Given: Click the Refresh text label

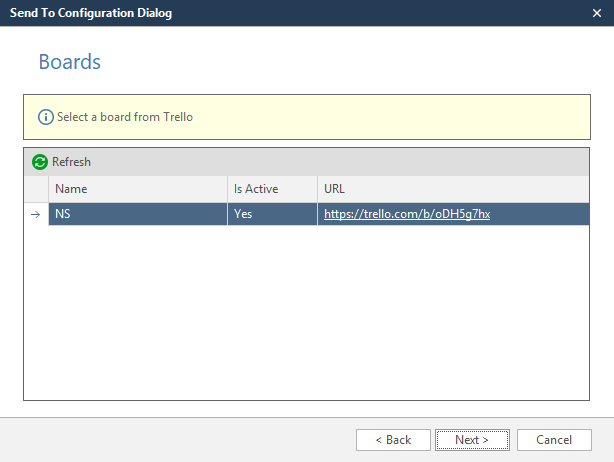Looking at the screenshot, I should click(x=71, y=162).
